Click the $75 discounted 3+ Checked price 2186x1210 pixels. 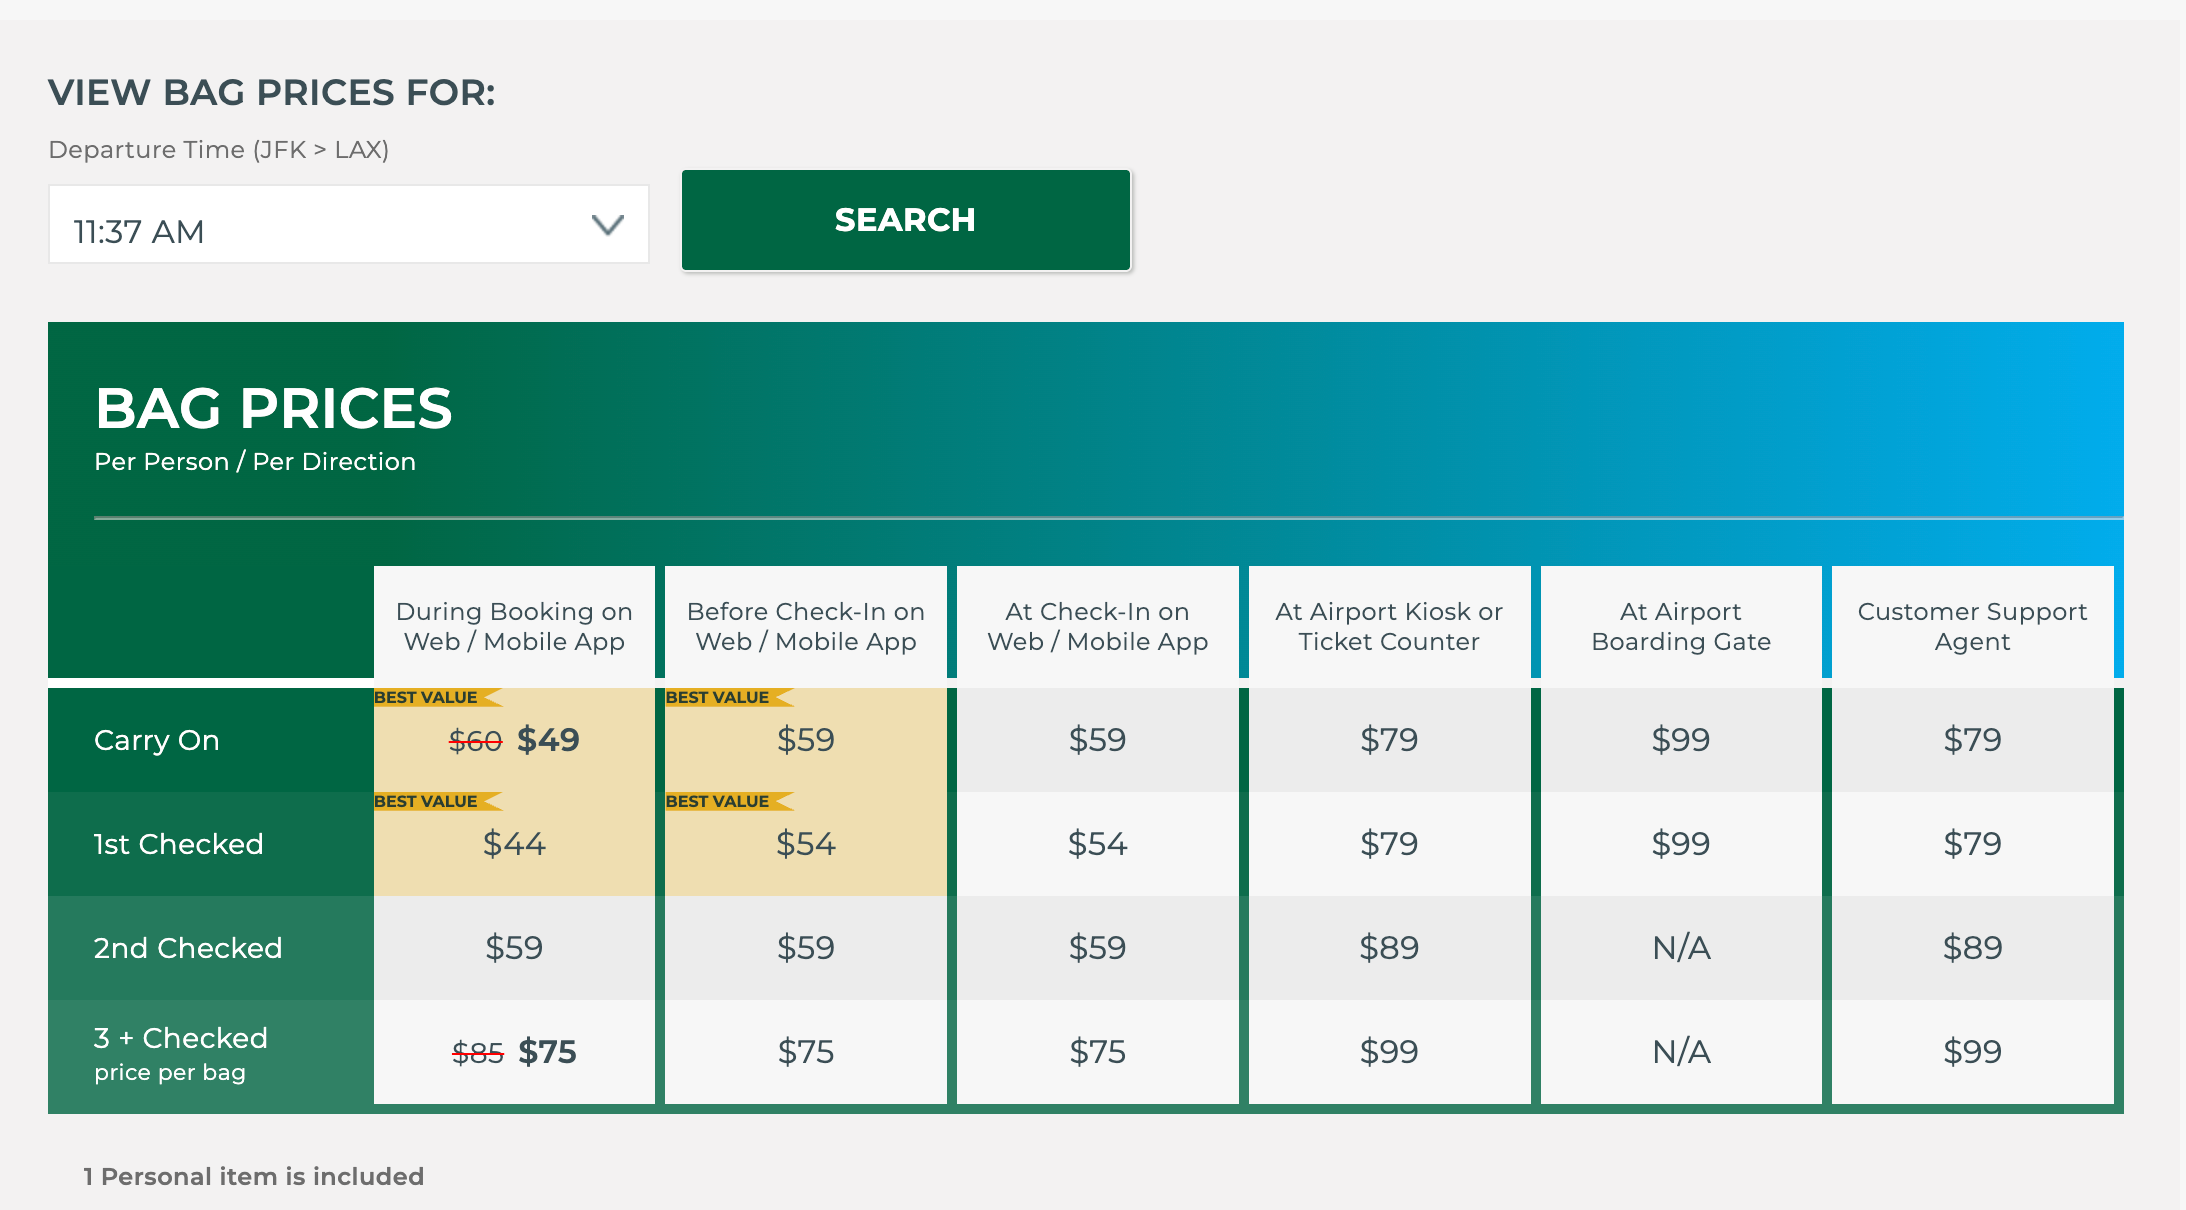(x=547, y=1052)
